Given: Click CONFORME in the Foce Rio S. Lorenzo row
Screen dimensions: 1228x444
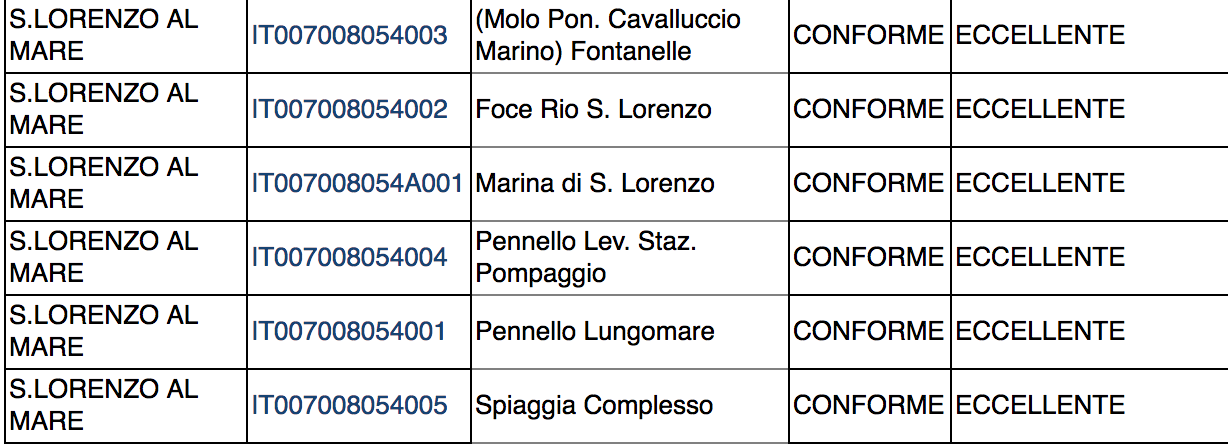Looking at the screenshot, I should pos(868,109).
